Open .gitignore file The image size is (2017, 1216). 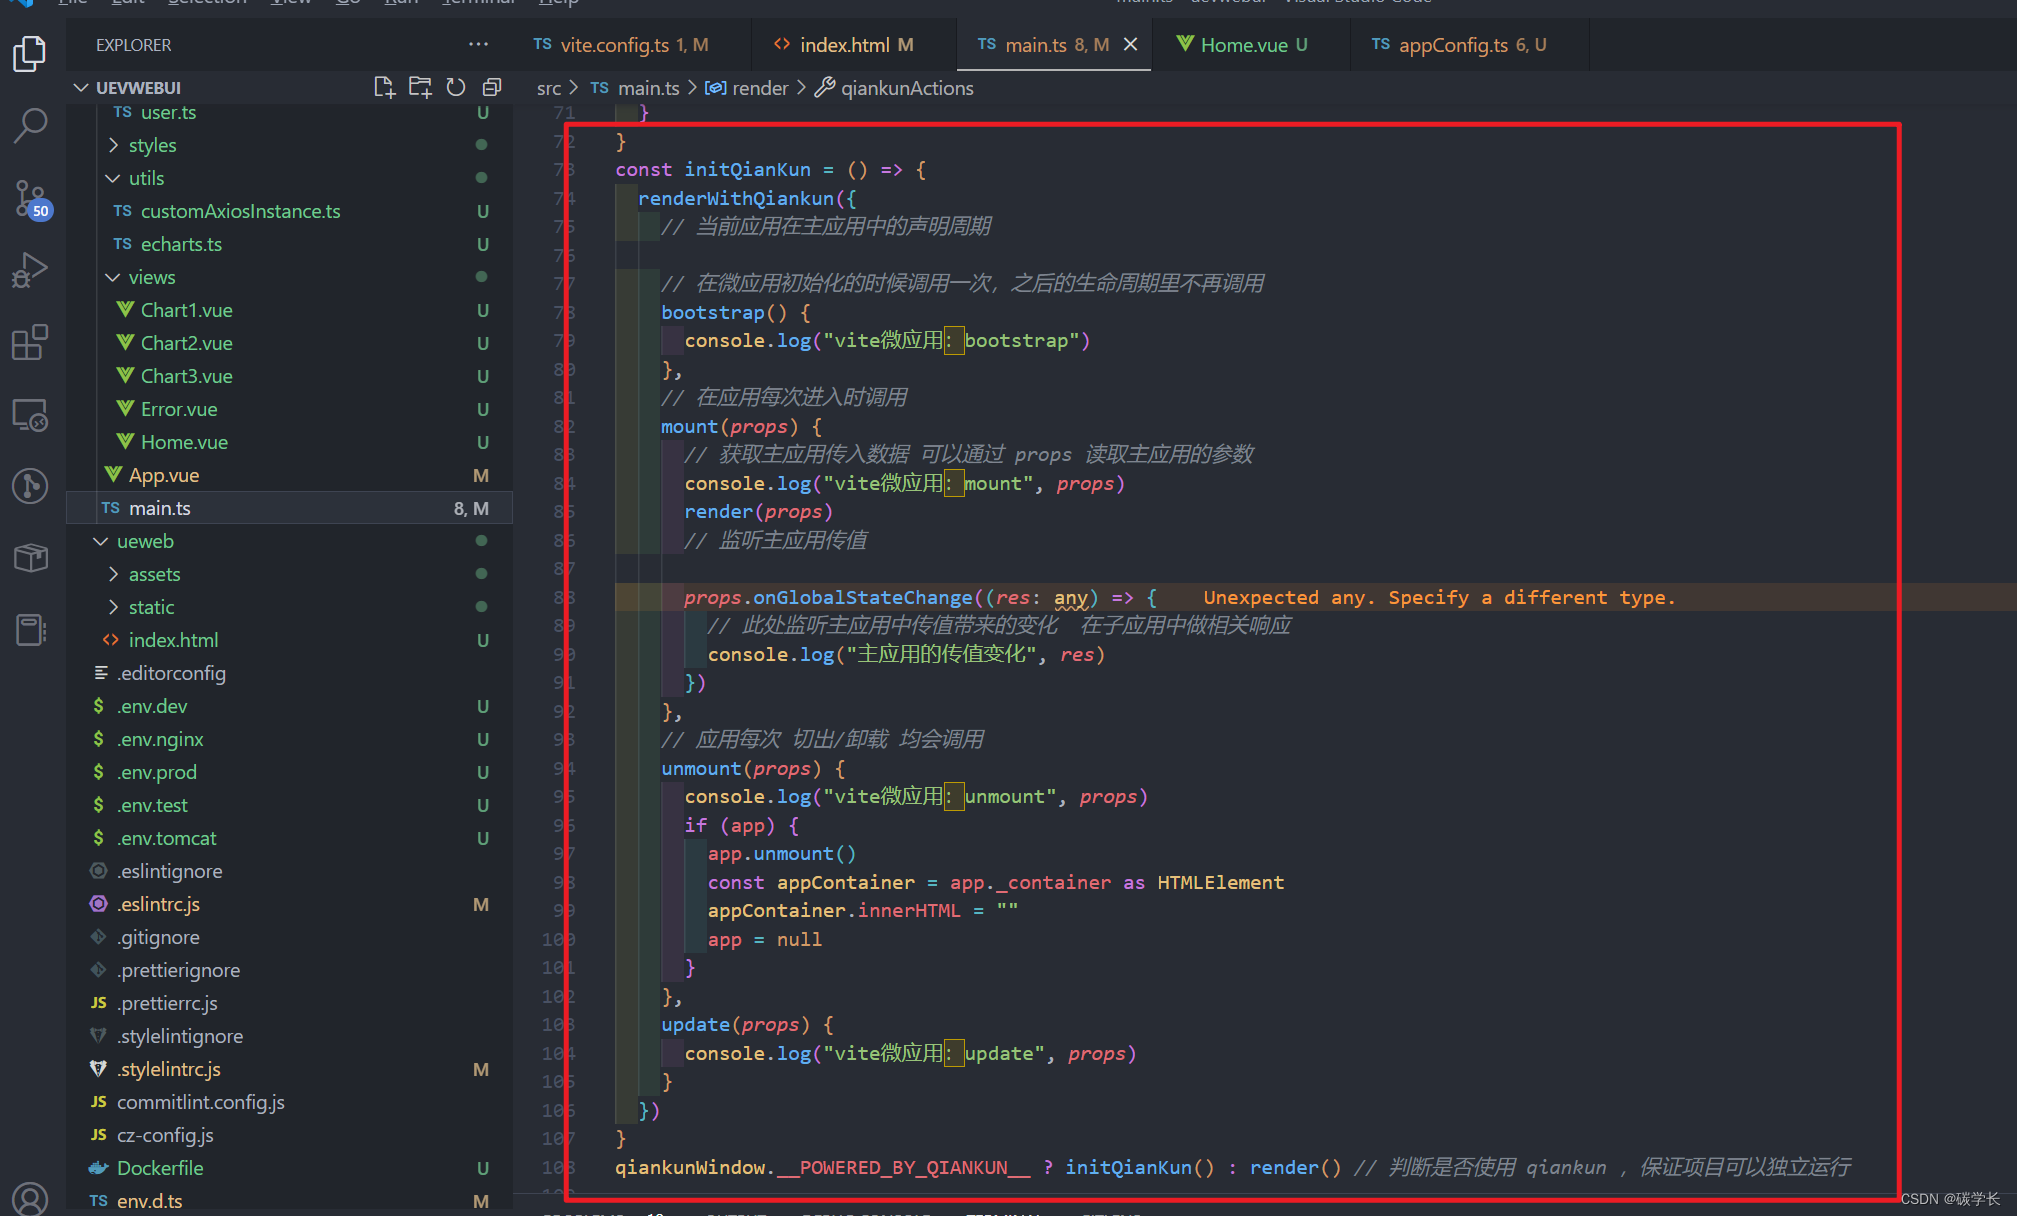290,937
